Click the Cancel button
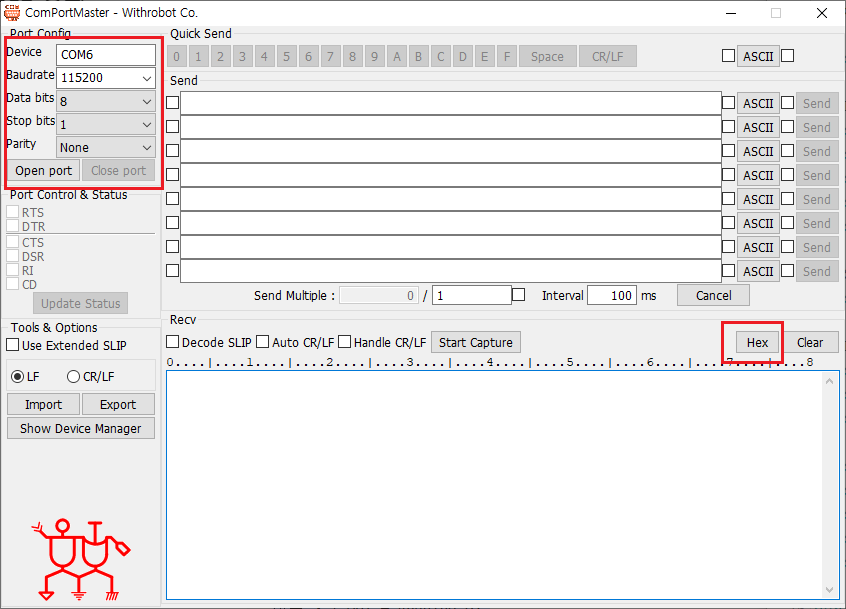Screen dimensions: 846x609 pyautogui.click(x=713, y=296)
